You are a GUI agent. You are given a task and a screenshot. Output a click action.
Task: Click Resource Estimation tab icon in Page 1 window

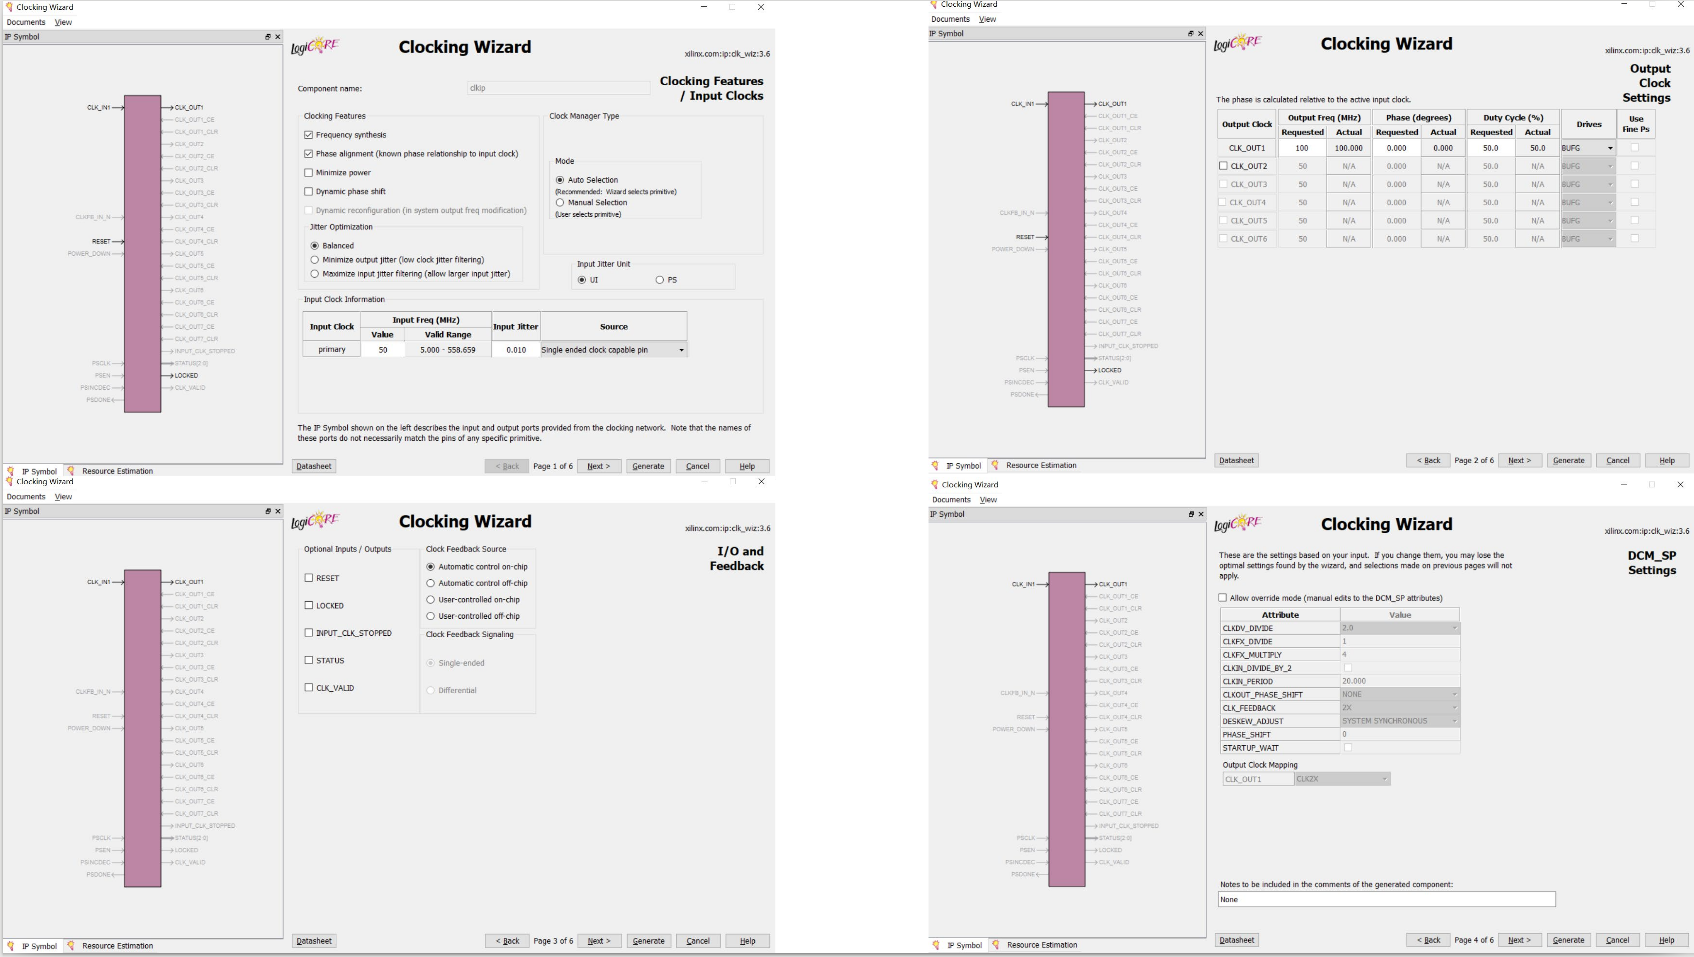[x=71, y=470]
